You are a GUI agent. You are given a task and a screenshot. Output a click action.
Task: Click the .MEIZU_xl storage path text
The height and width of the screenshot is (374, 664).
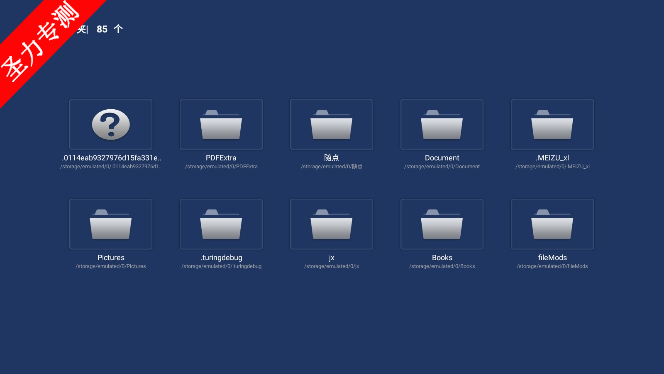[552, 166]
